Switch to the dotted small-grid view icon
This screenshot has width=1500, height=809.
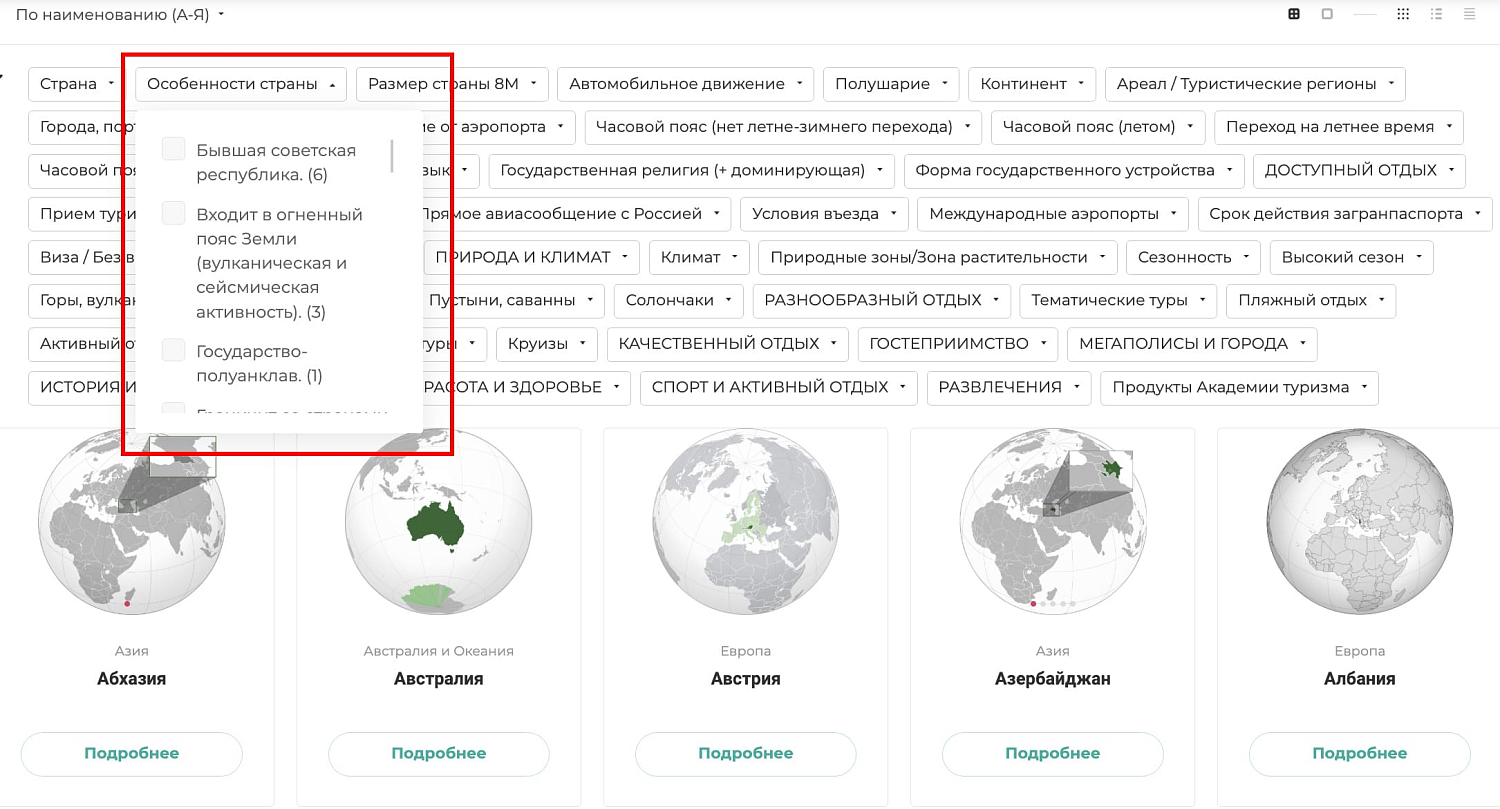(x=1403, y=14)
